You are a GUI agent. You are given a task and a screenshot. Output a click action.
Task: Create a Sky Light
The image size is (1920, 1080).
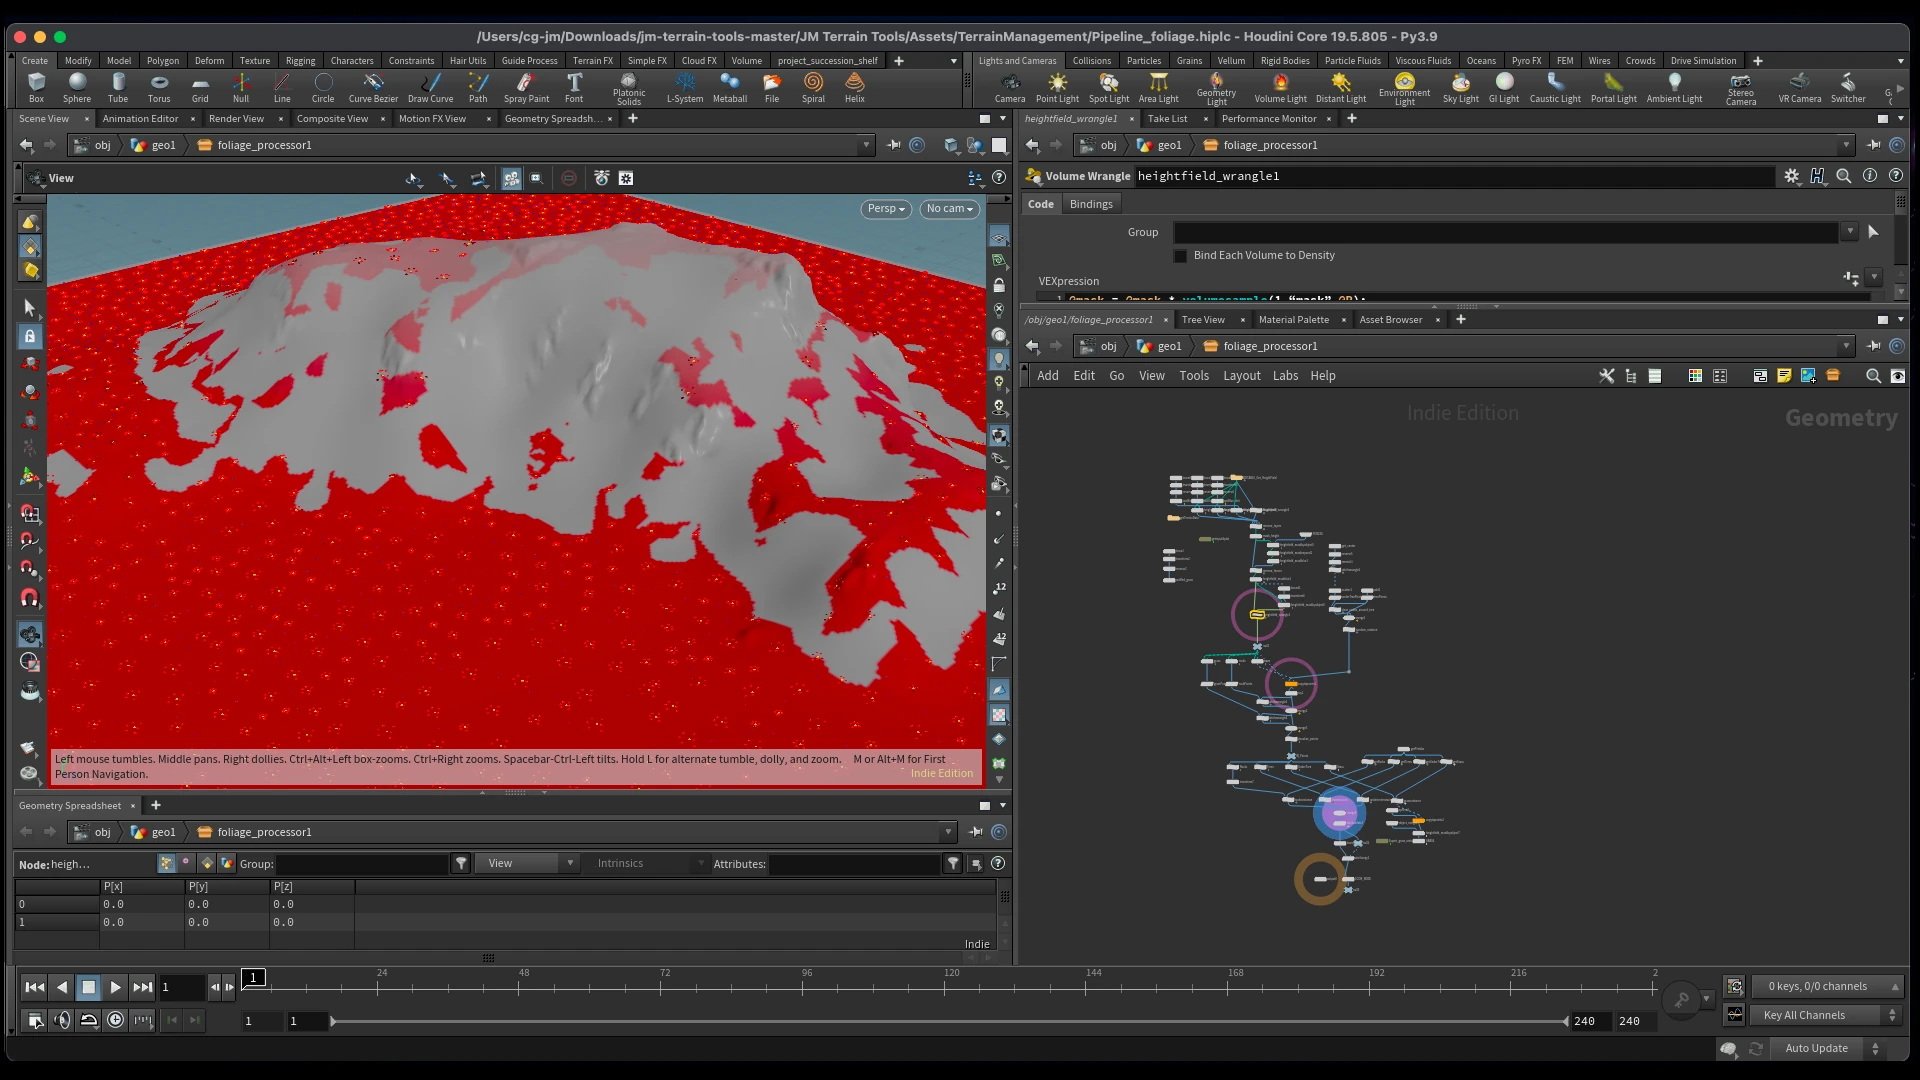tap(1460, 88)
